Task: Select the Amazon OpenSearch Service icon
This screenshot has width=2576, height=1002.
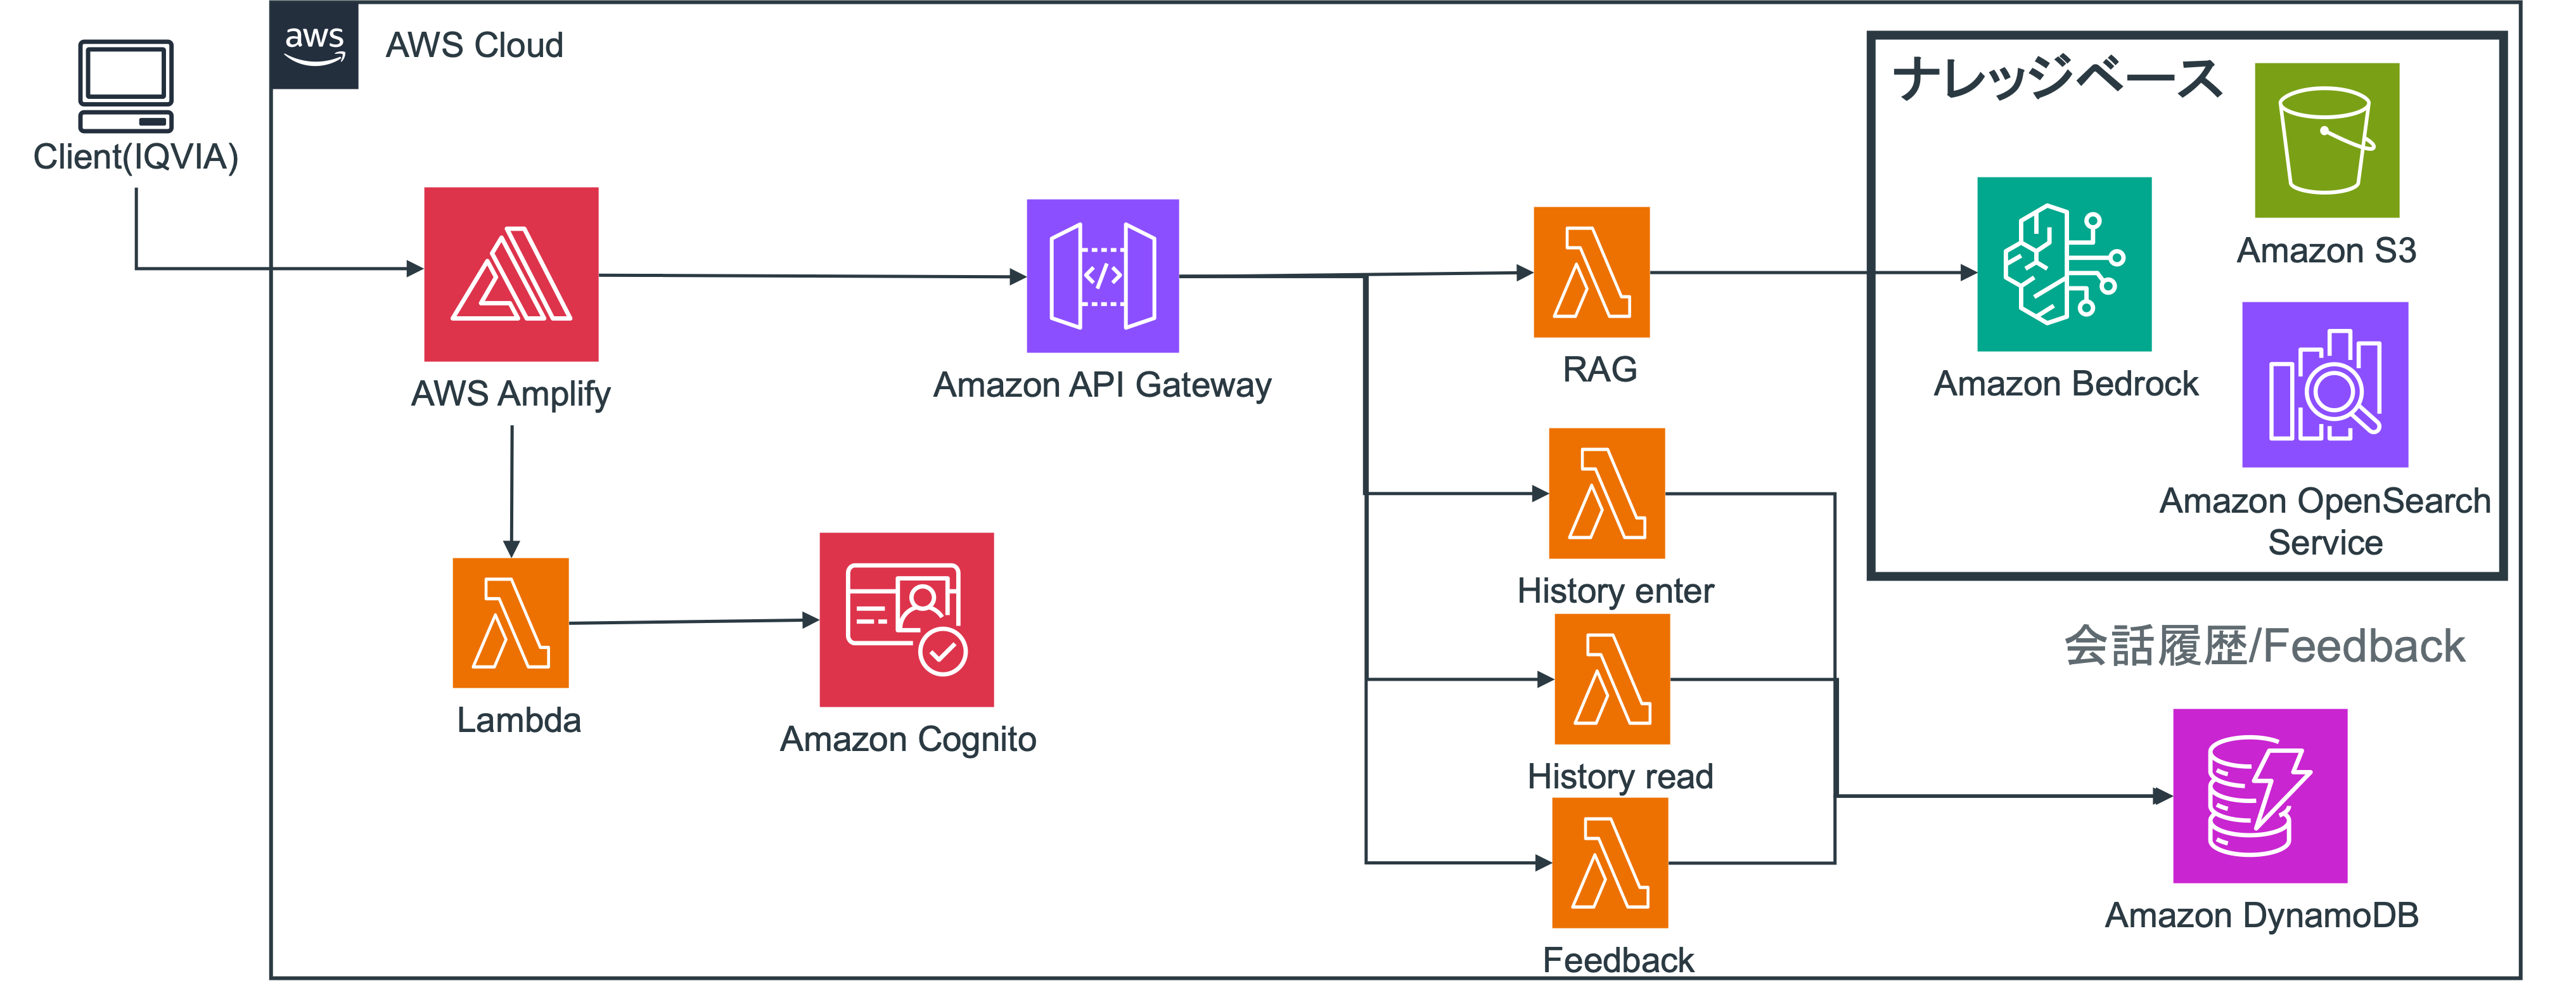Action: click(x=2324, y=384)
